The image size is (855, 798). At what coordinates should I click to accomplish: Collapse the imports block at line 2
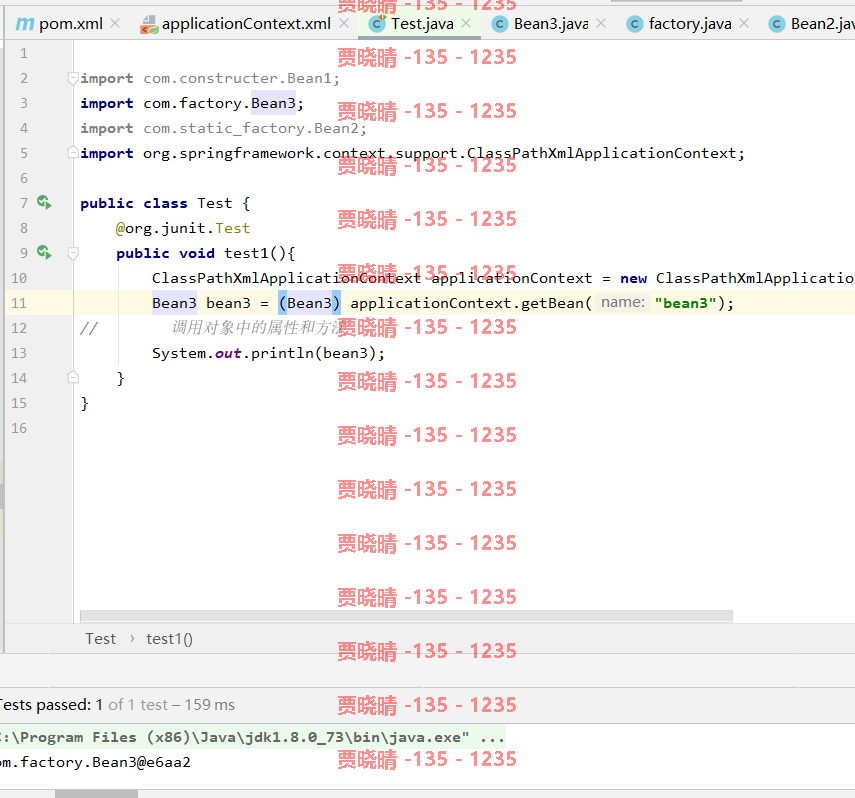[73, 79]
